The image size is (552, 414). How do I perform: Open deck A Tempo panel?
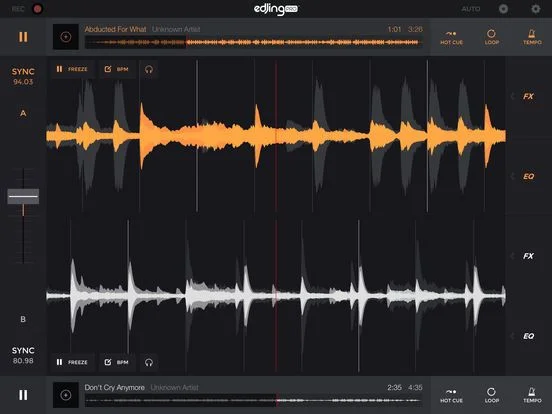coord(532,38)
